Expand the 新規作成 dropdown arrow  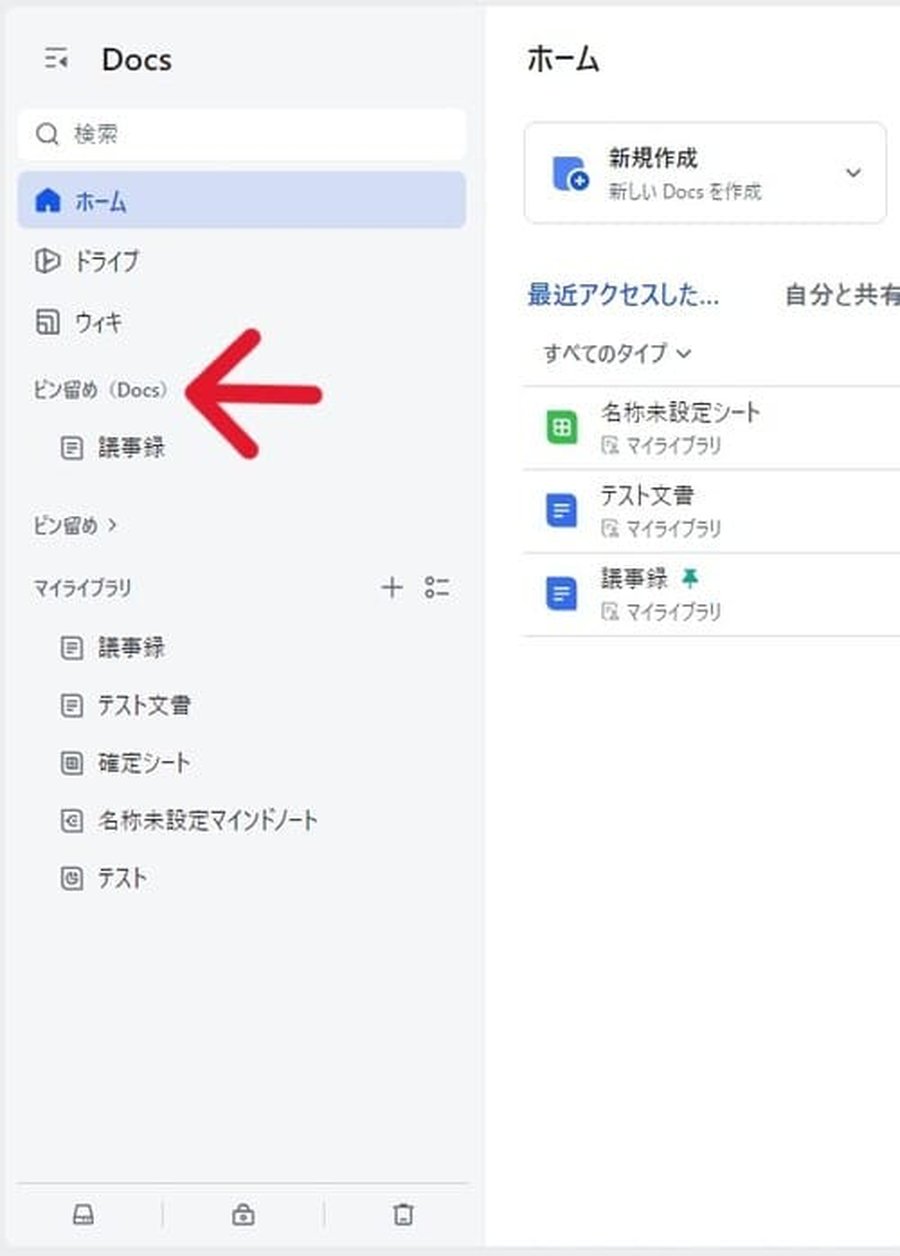click(x=853, y=172)
